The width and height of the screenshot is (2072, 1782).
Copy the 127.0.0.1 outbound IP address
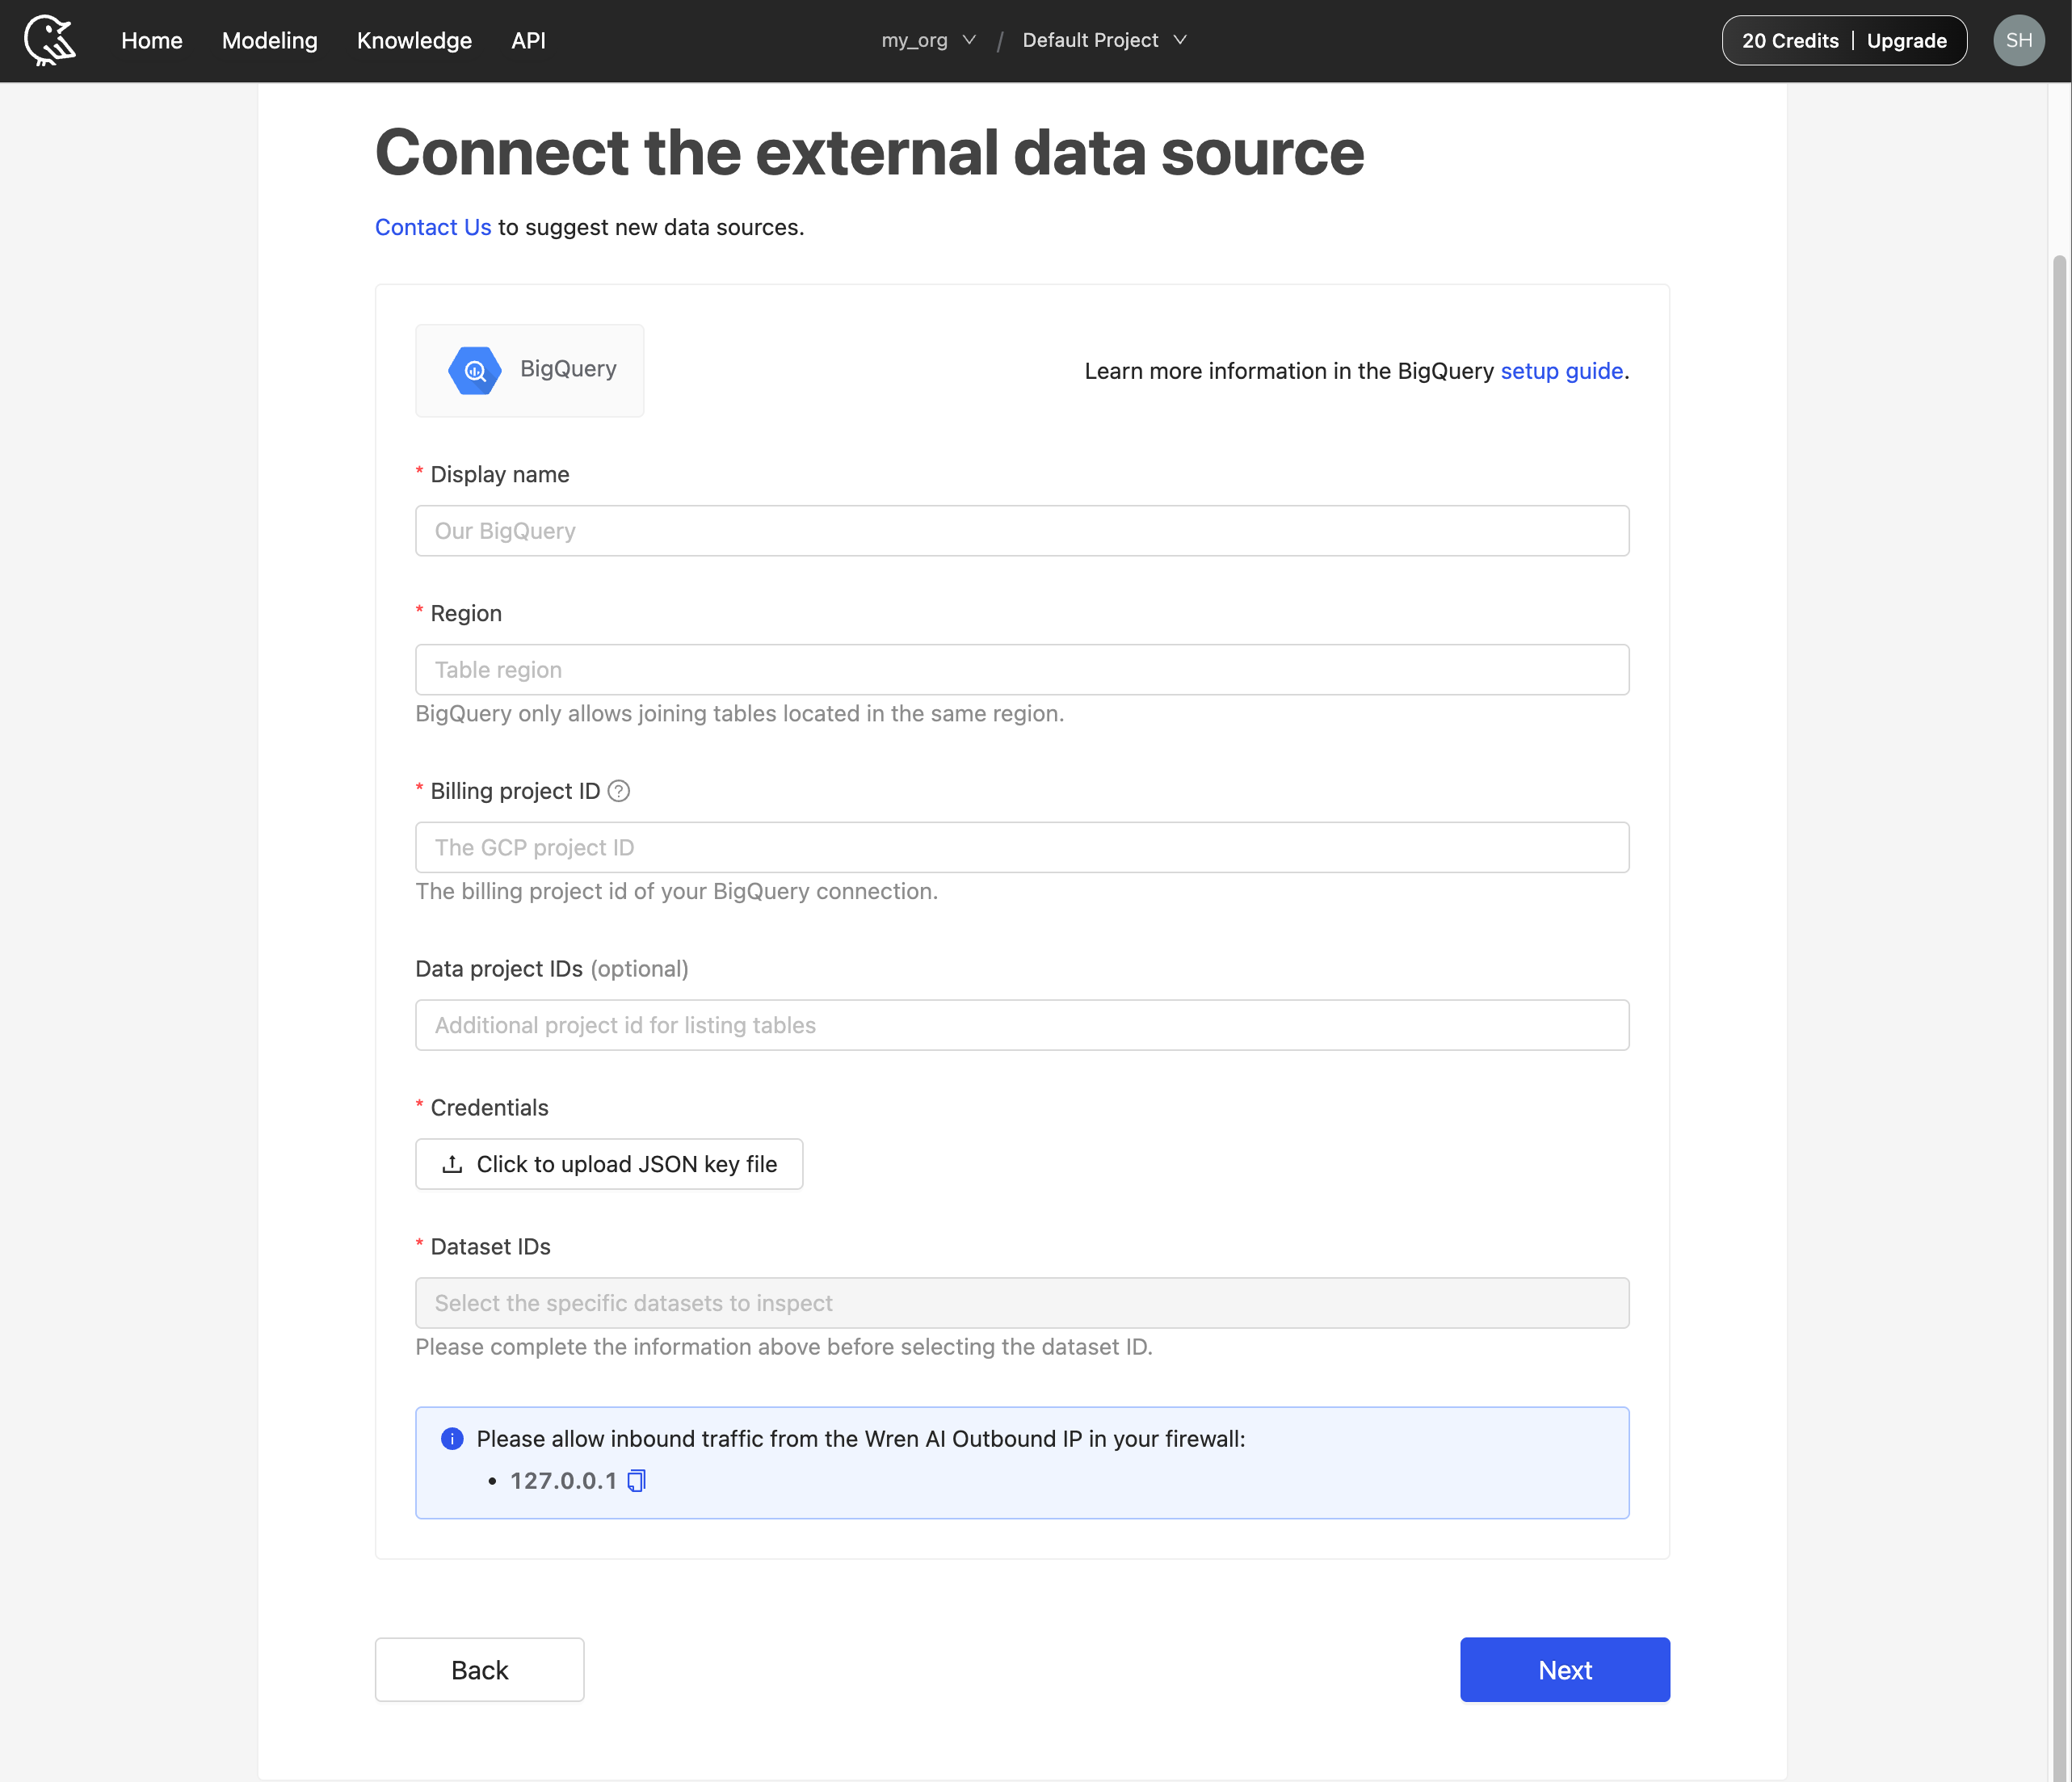636,1481
